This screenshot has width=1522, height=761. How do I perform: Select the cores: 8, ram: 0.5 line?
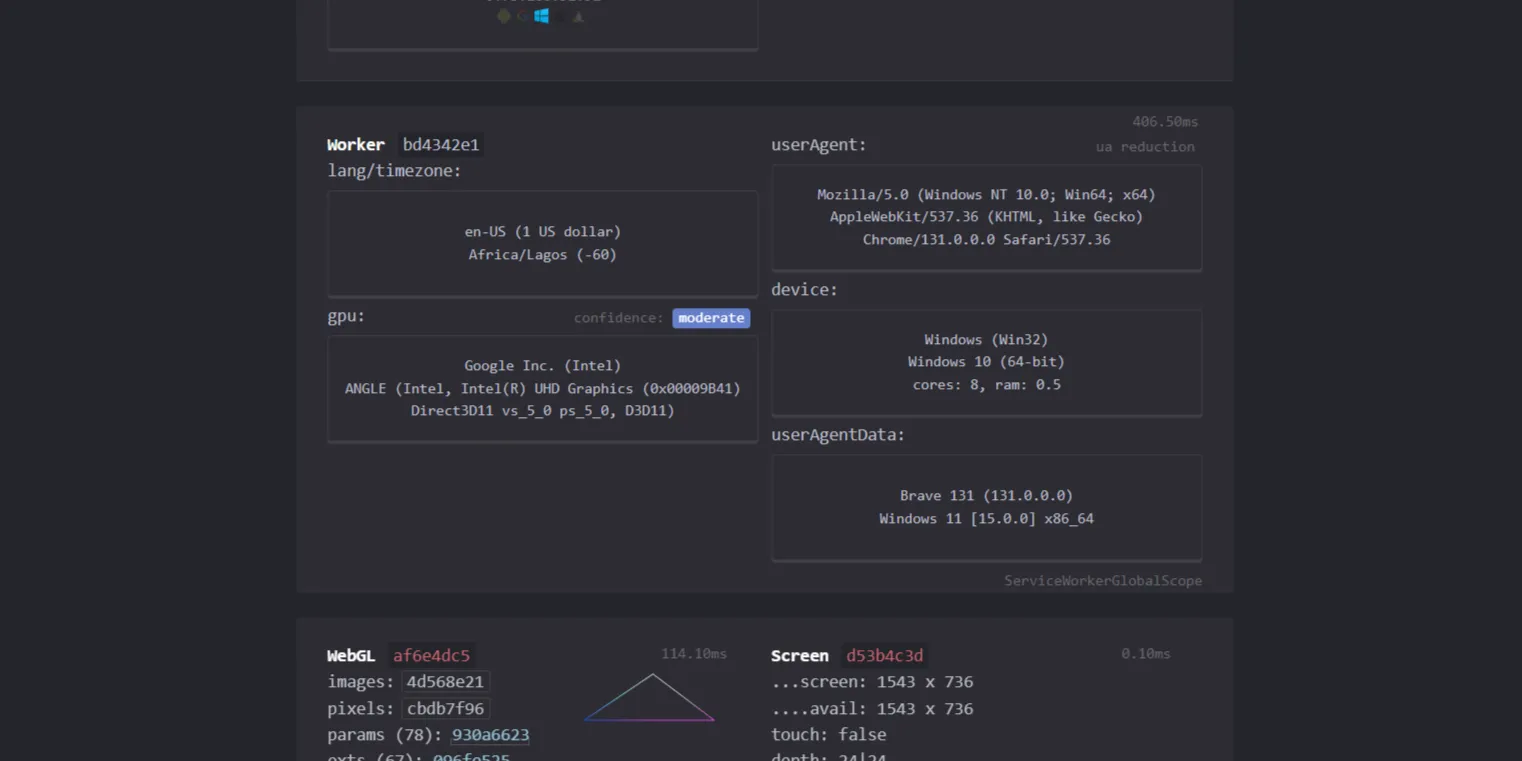point(986,385)
